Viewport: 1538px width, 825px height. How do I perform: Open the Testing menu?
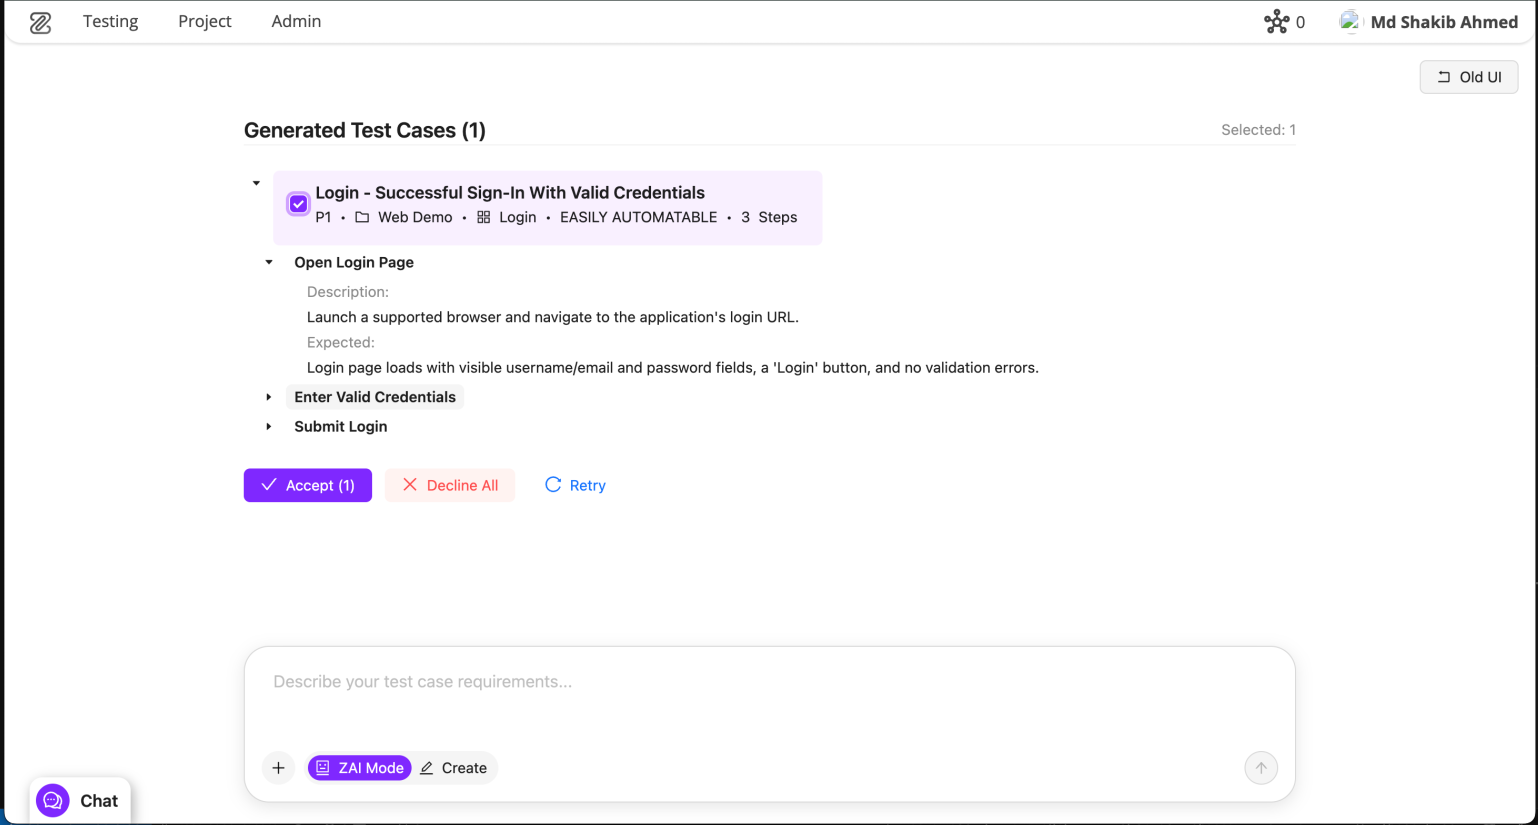point(110,22)
